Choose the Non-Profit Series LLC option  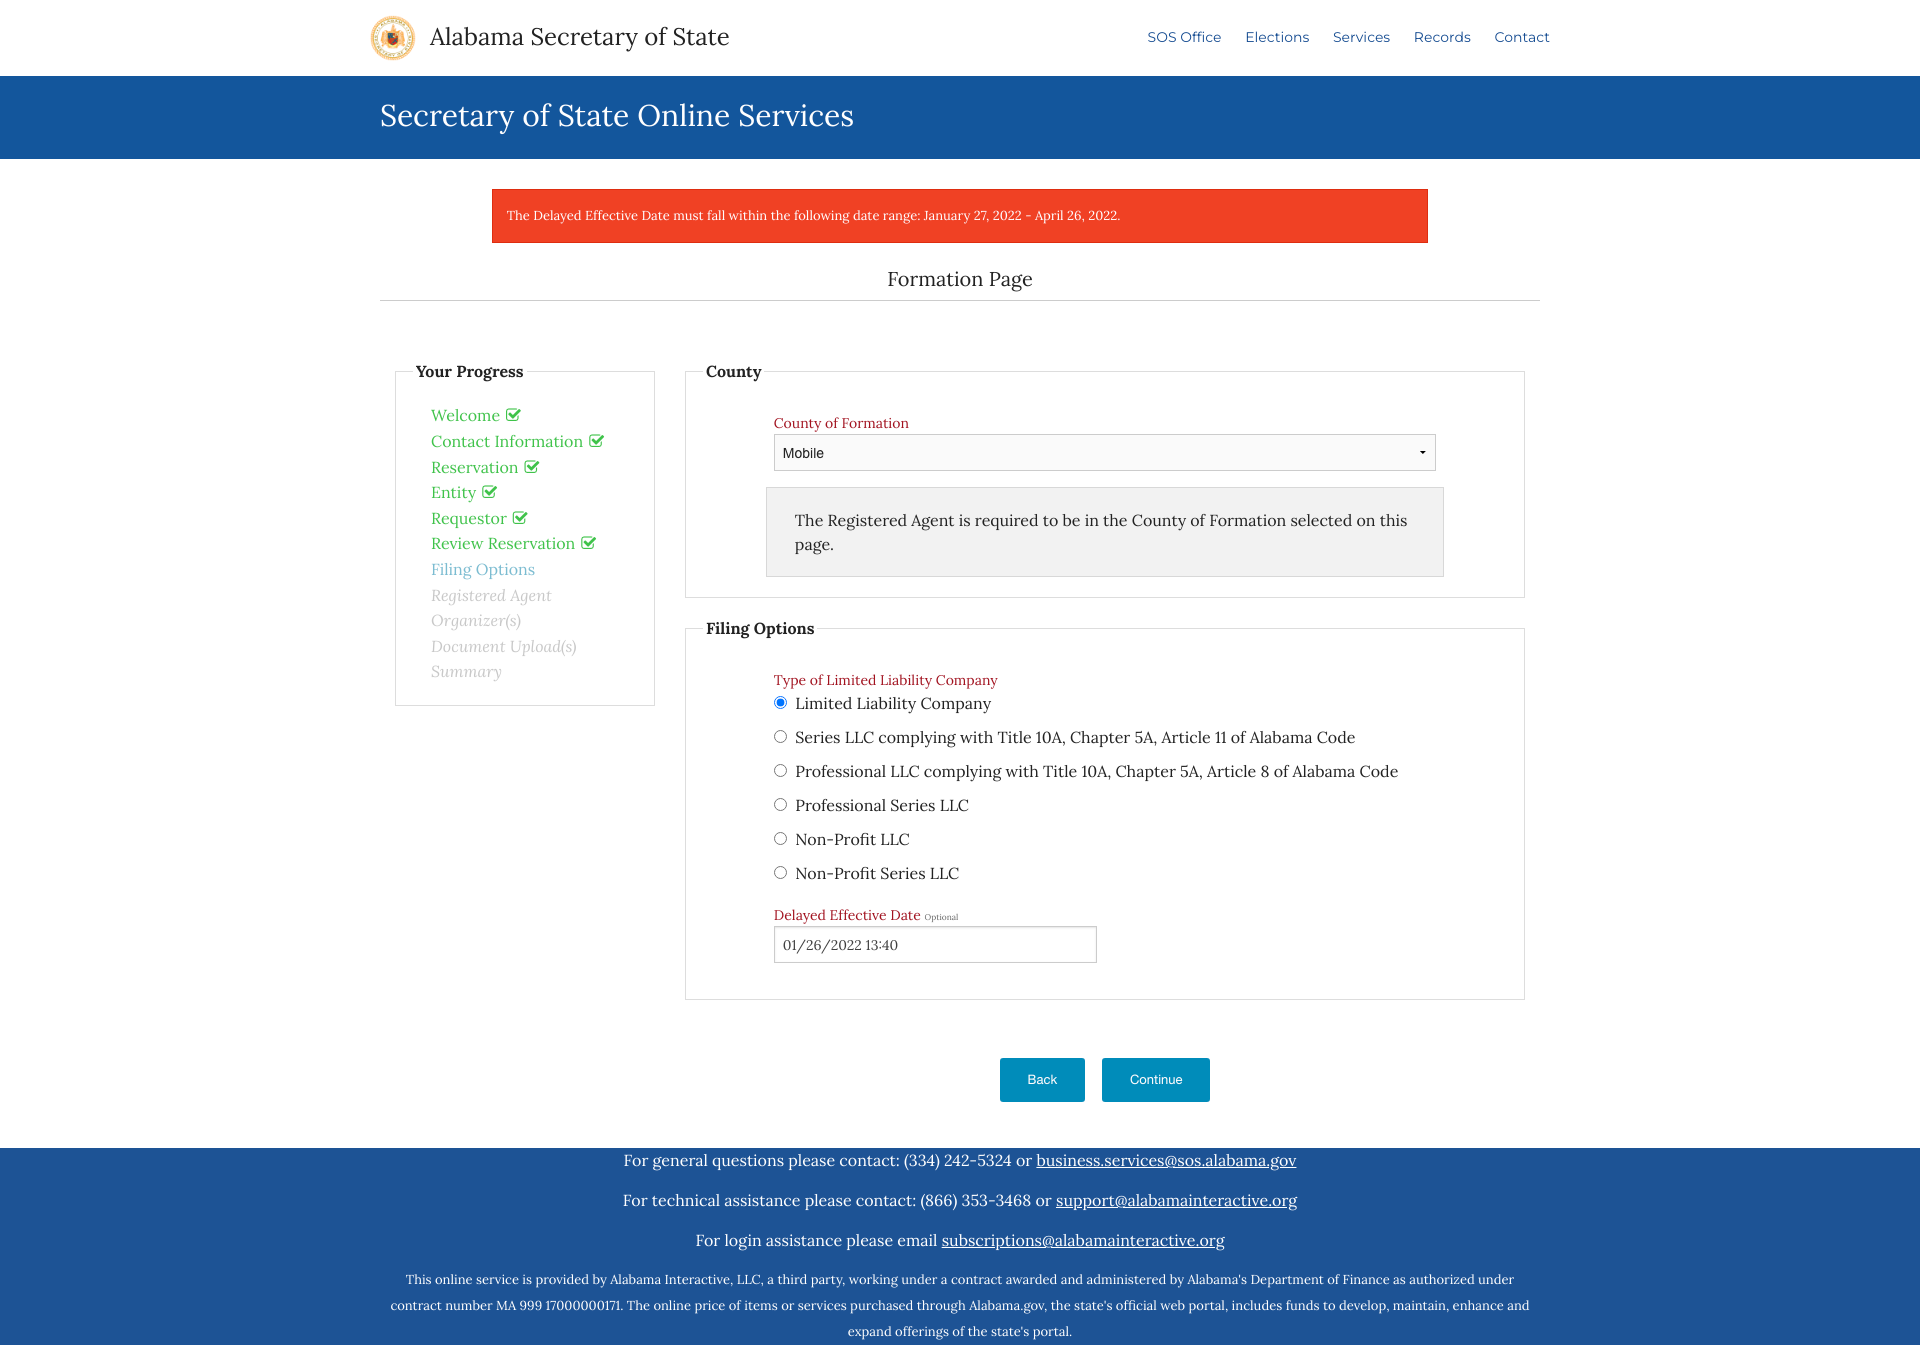pyautogui.click(x=780, y=873)
